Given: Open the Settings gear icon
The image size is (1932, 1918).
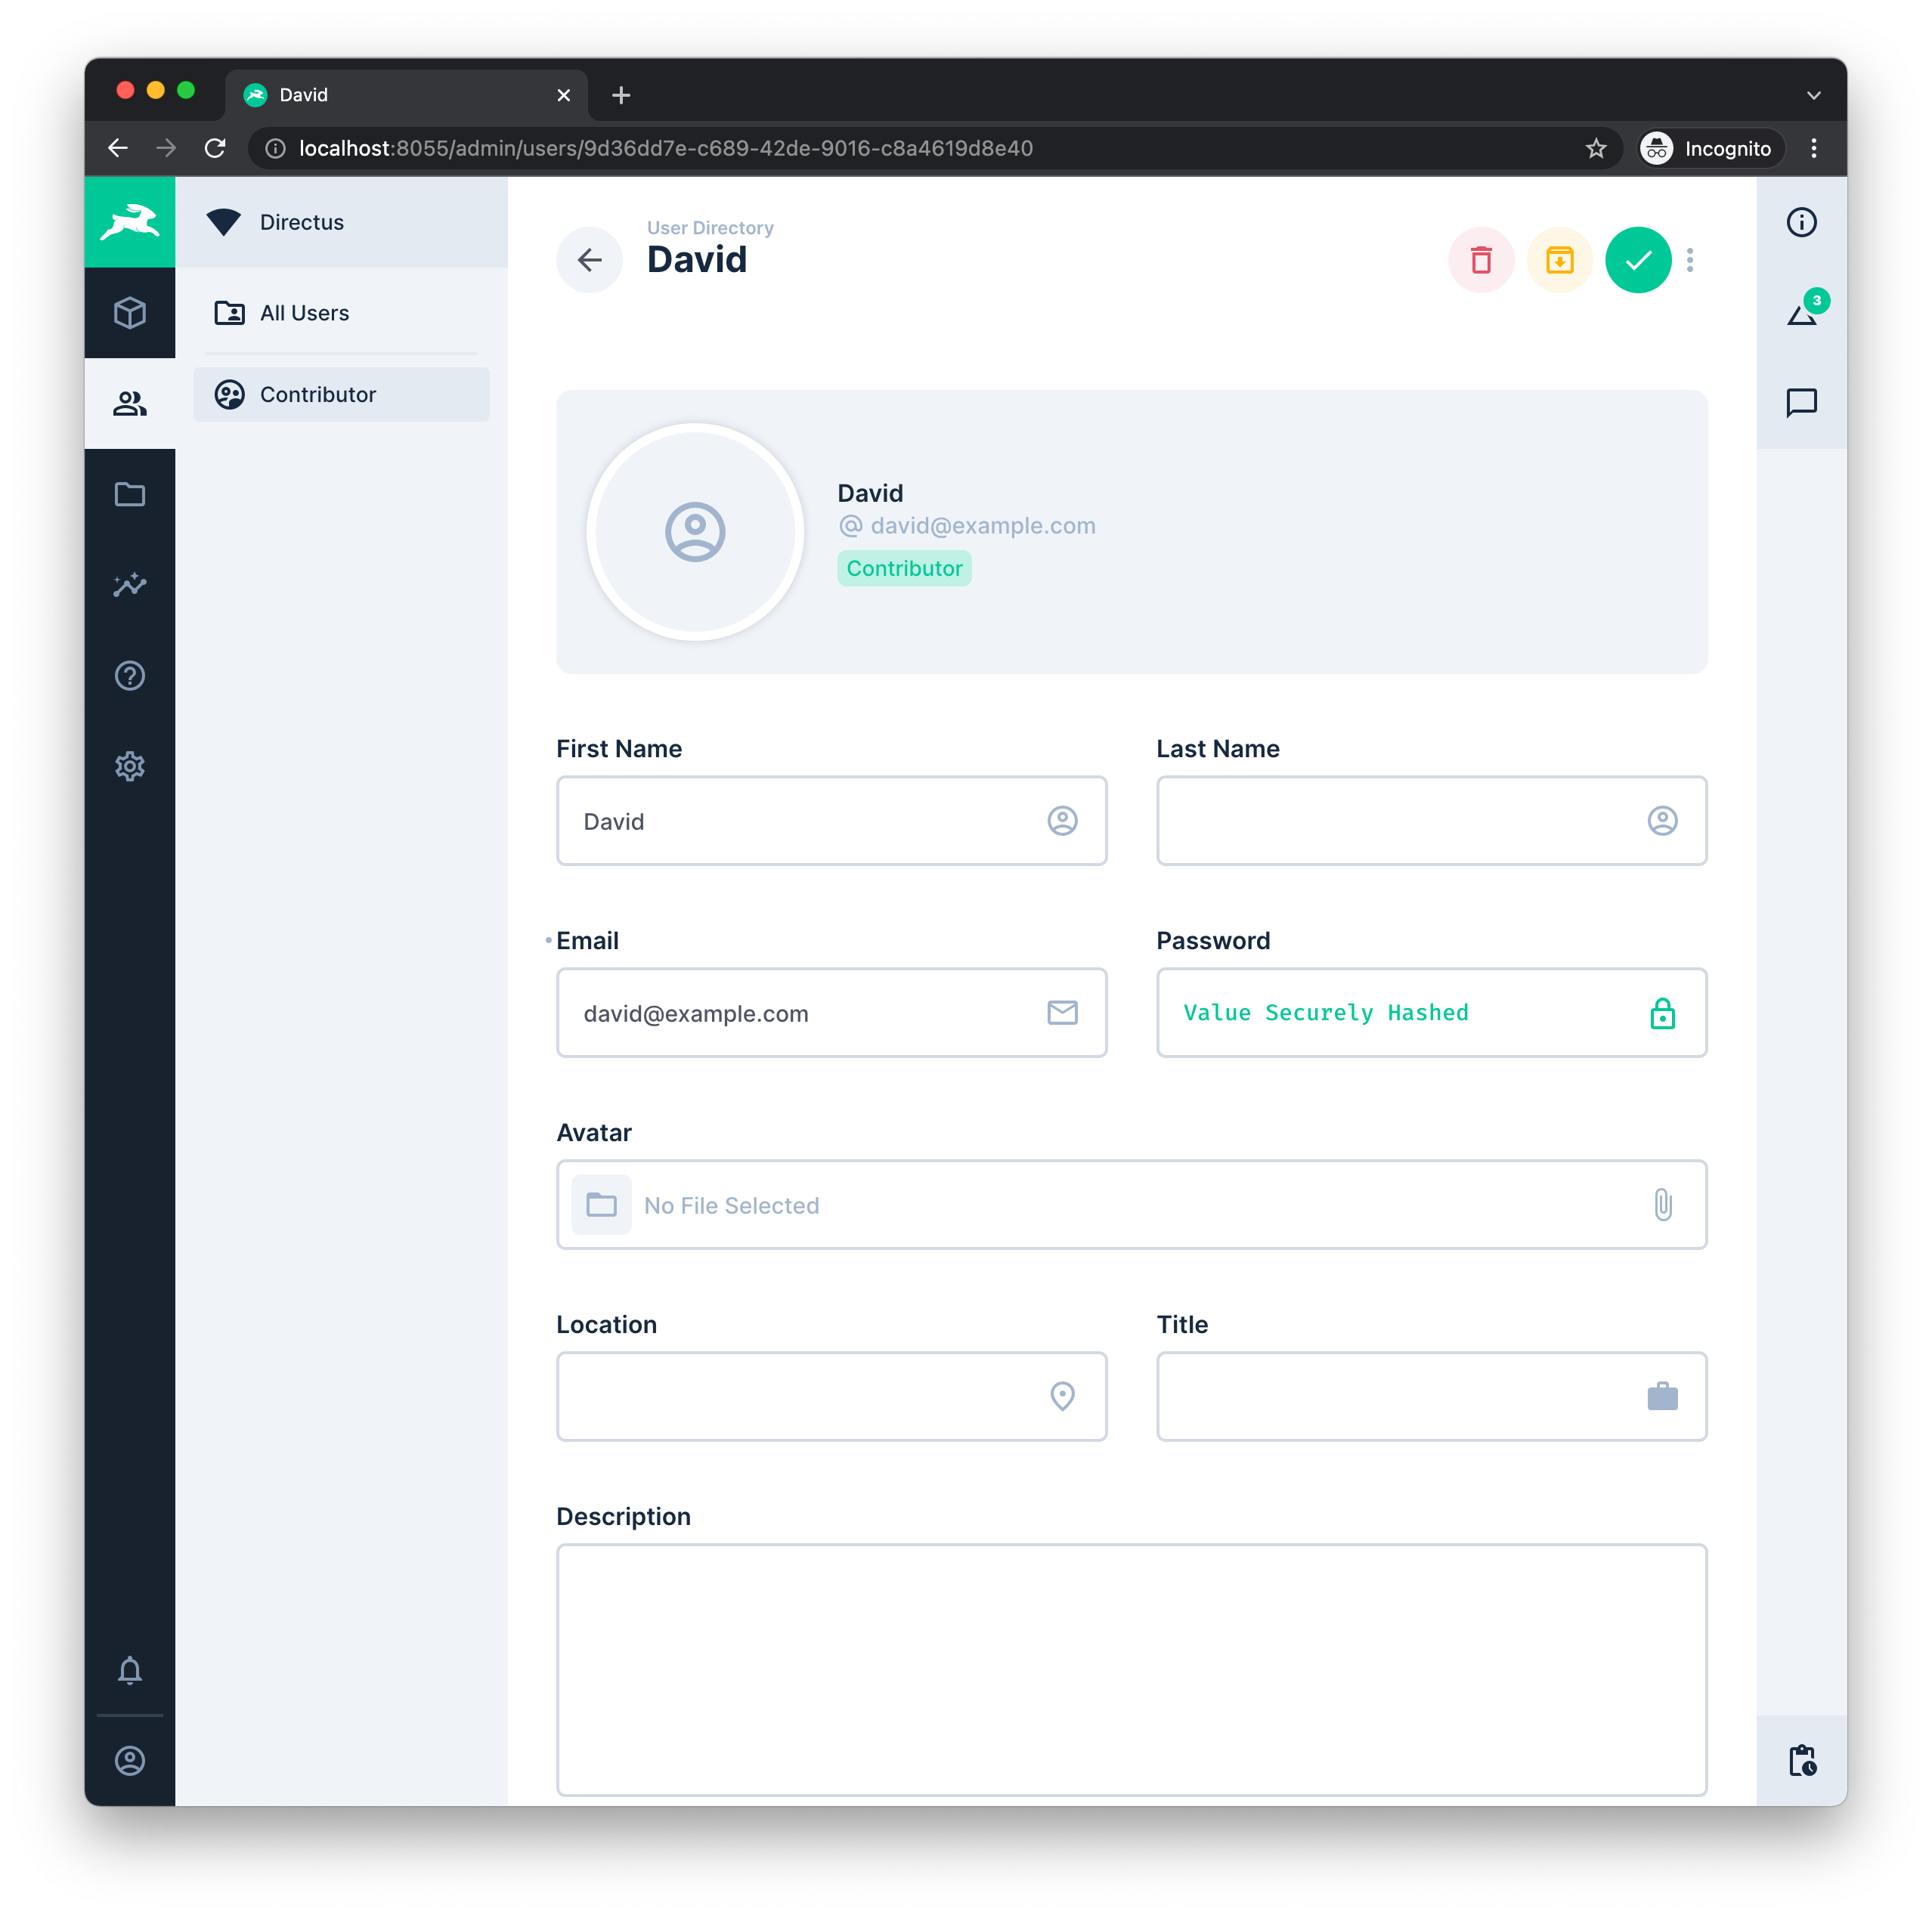Looking at the screenshot, I should [130, 767].
